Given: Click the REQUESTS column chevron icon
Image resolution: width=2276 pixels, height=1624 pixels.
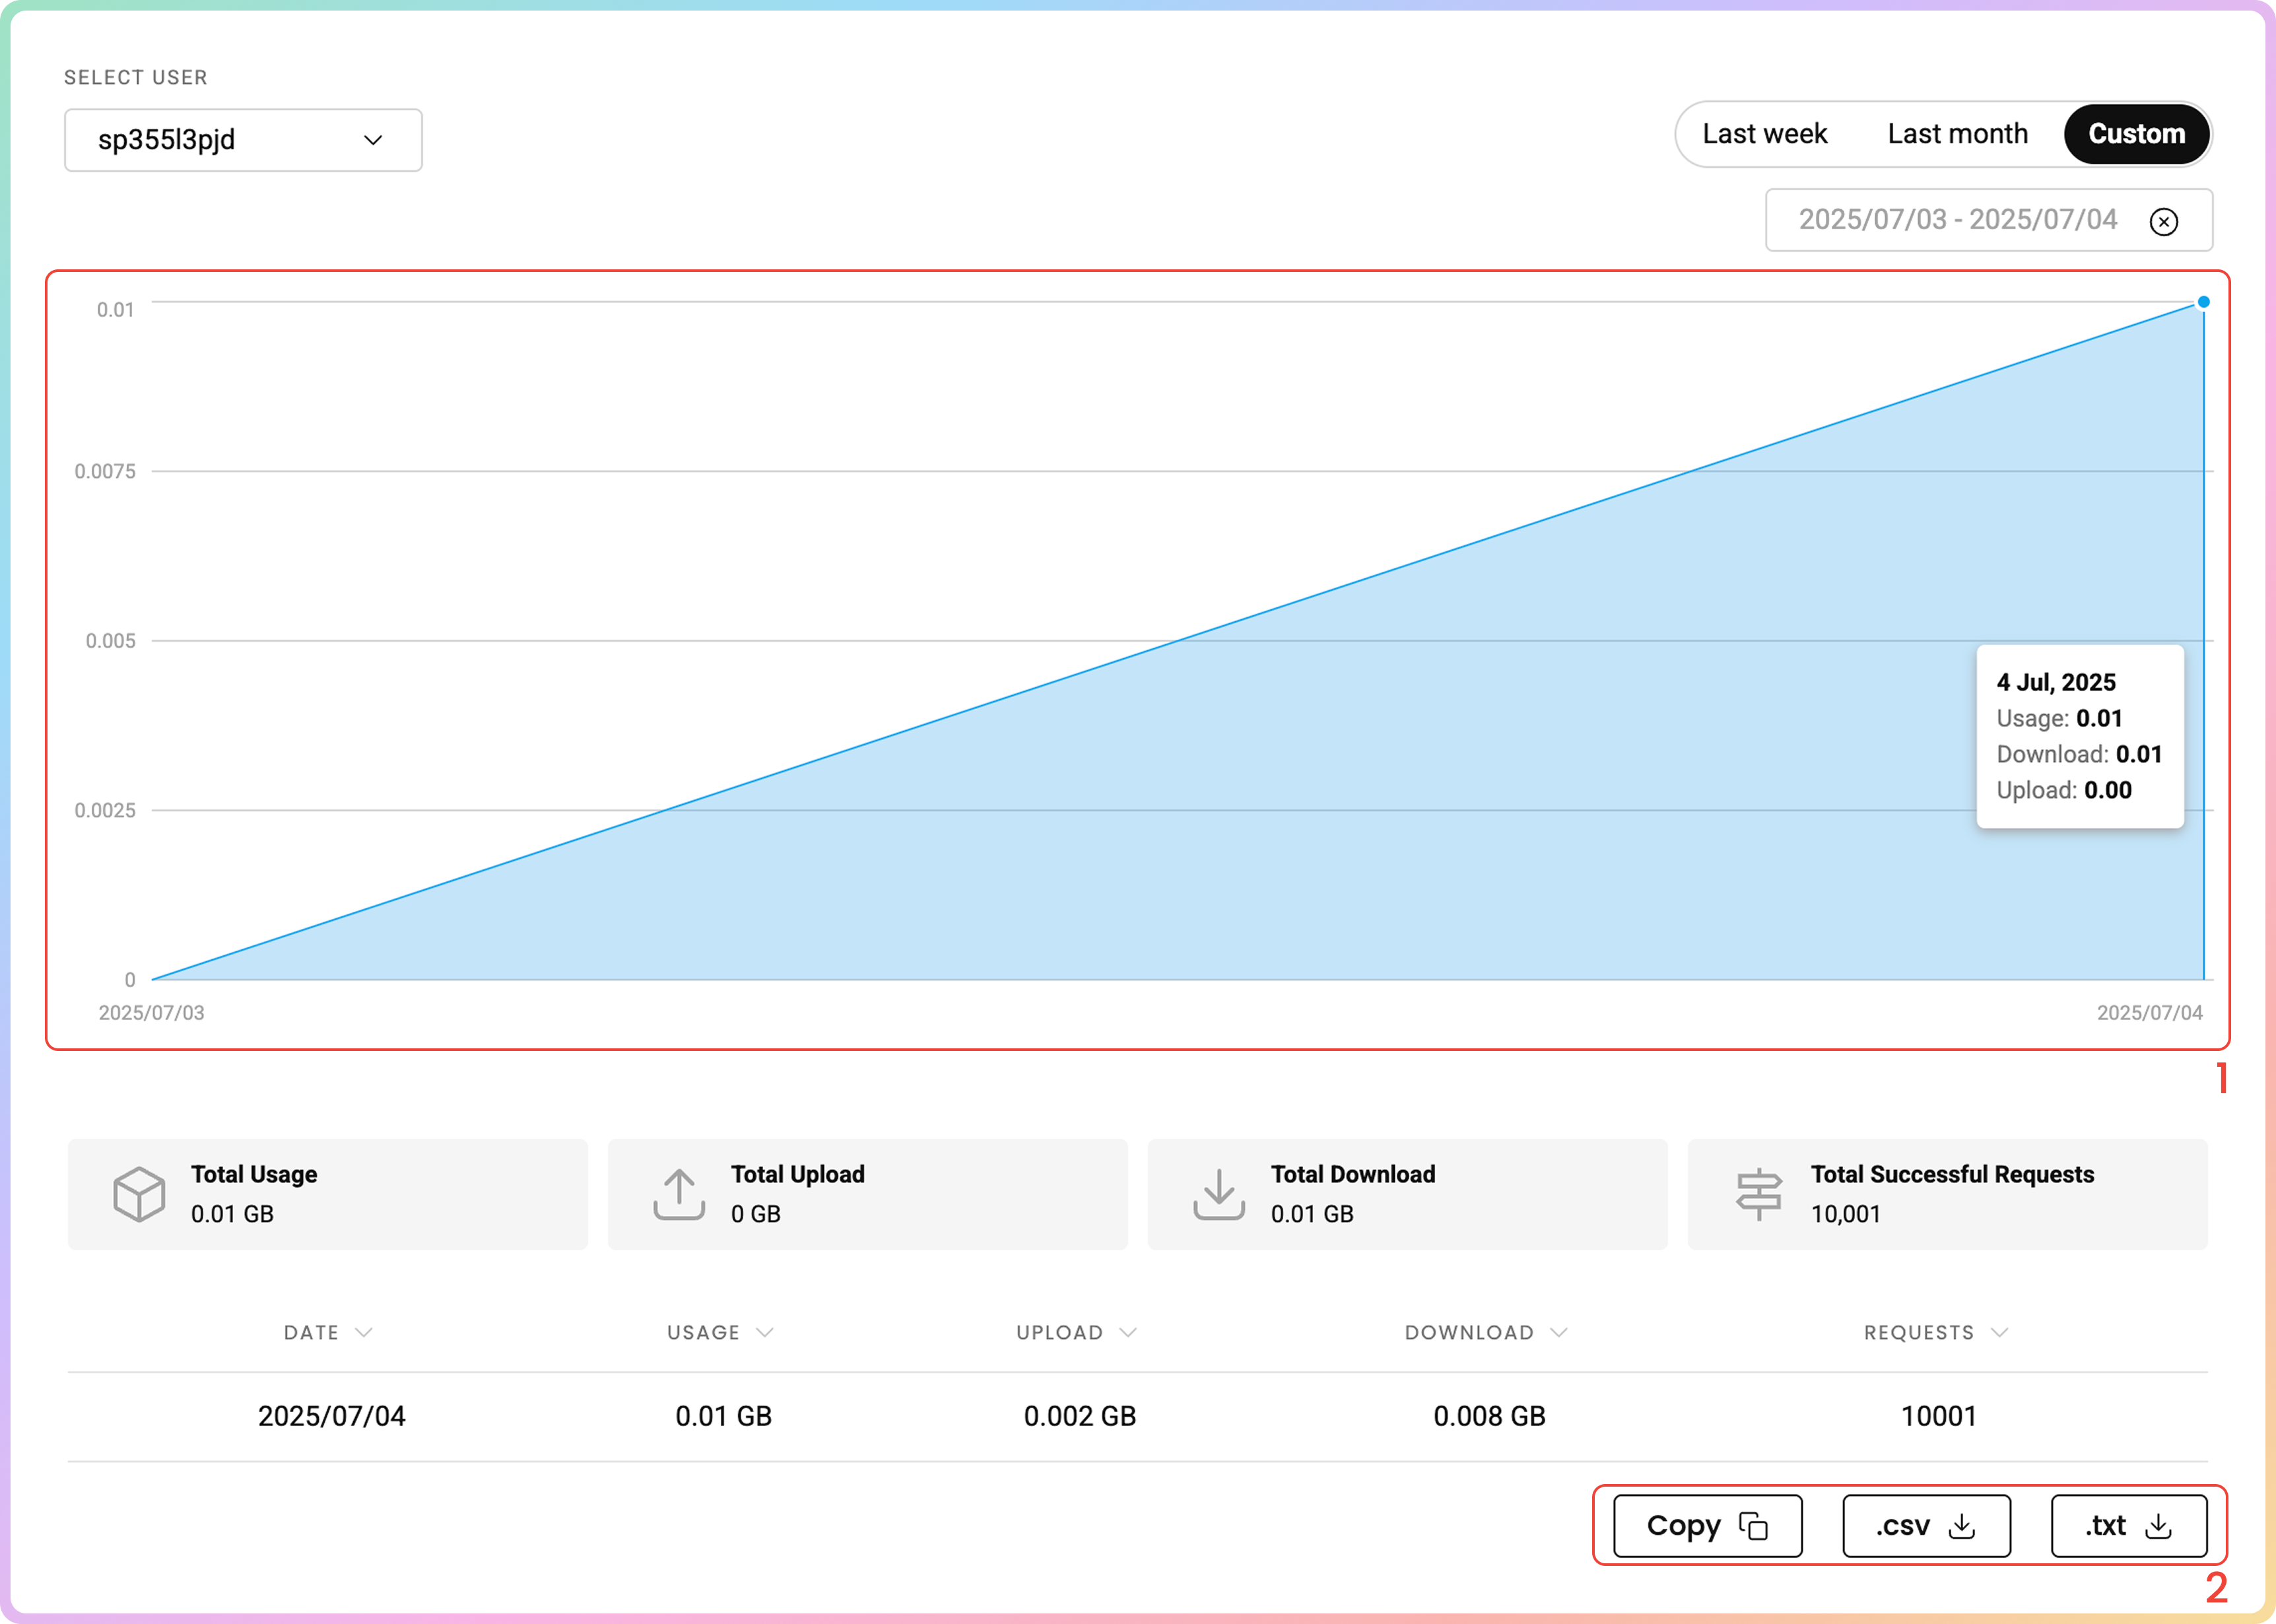Looking at the screenshot, I should pos(1999,1333).
